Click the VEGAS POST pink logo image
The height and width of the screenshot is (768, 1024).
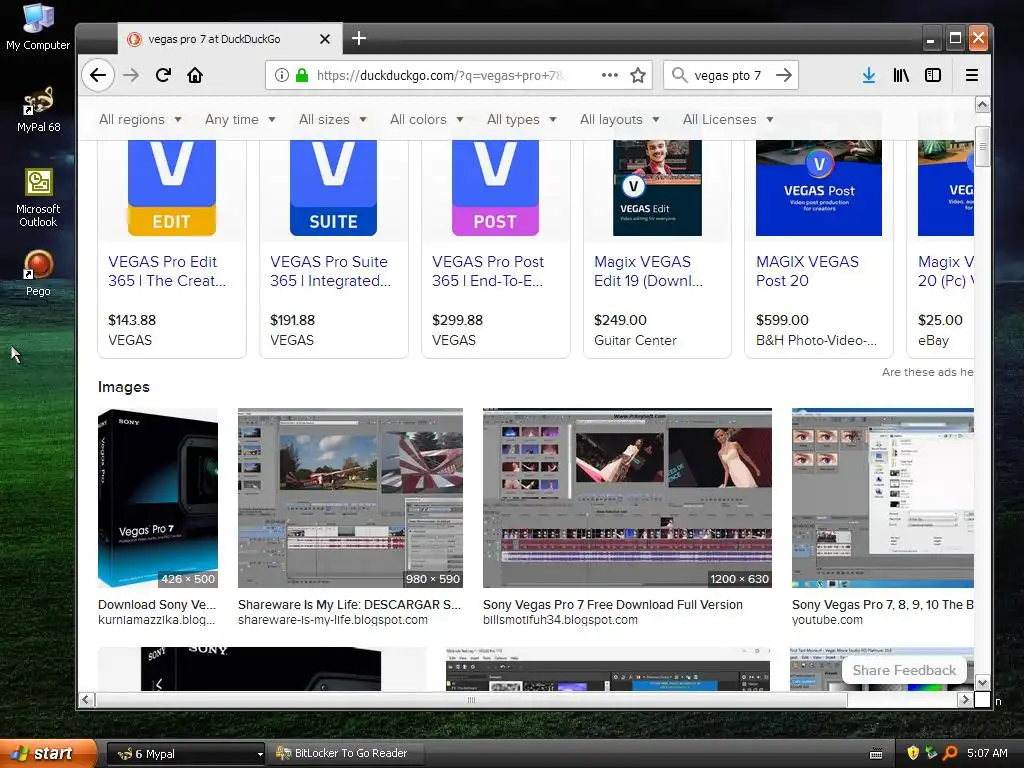[495, 188]
